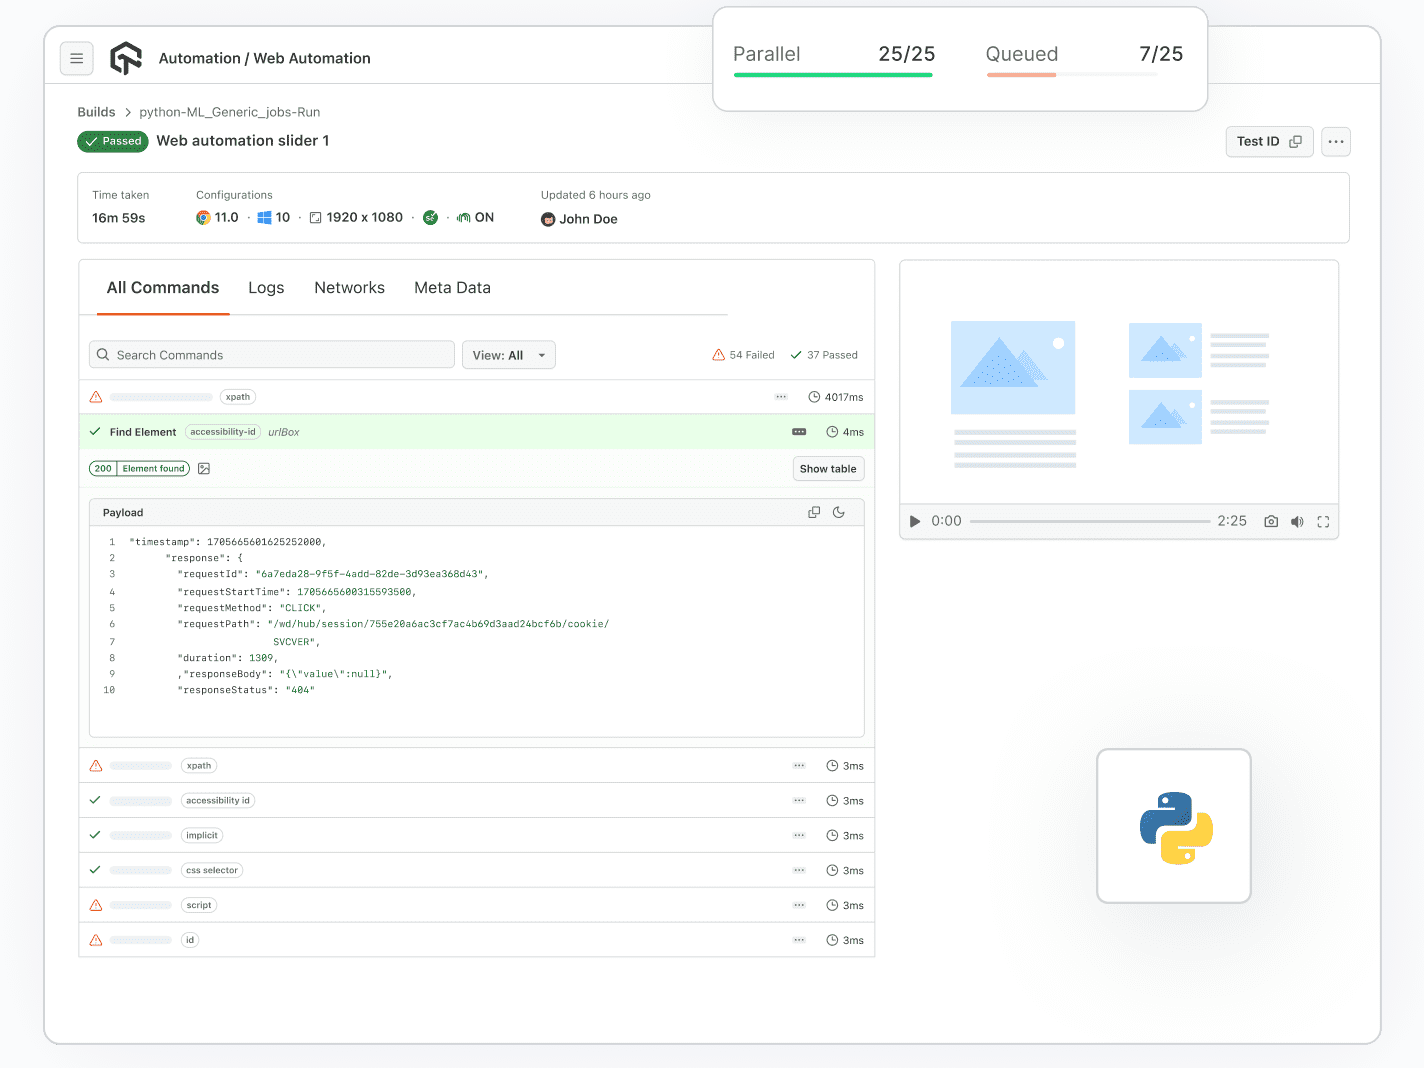Switch to the Networks tab
The width and height of the screenshot is (1424, 1068).
coord(349,288)
